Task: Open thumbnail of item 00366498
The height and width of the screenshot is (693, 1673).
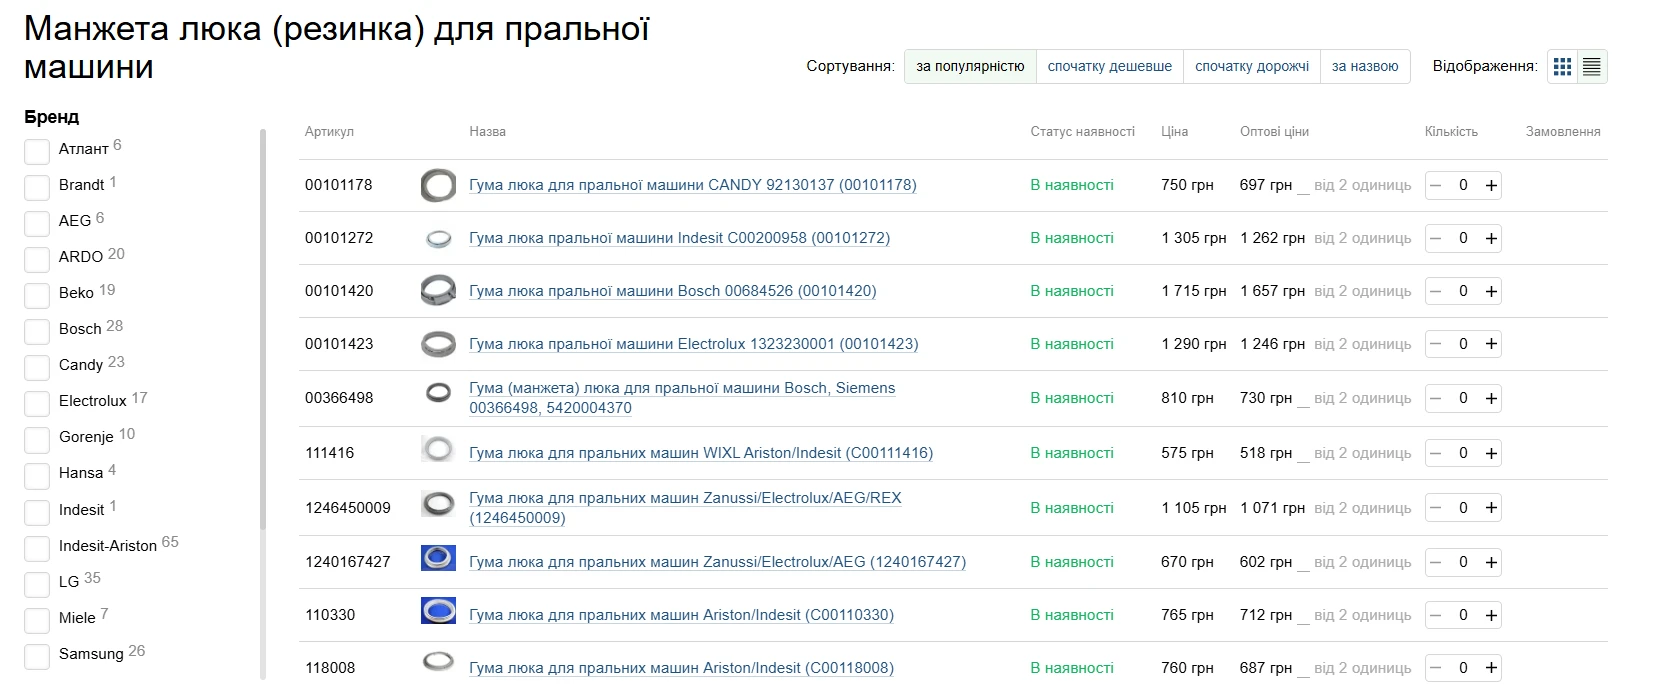Action: (x=438, y=393)
